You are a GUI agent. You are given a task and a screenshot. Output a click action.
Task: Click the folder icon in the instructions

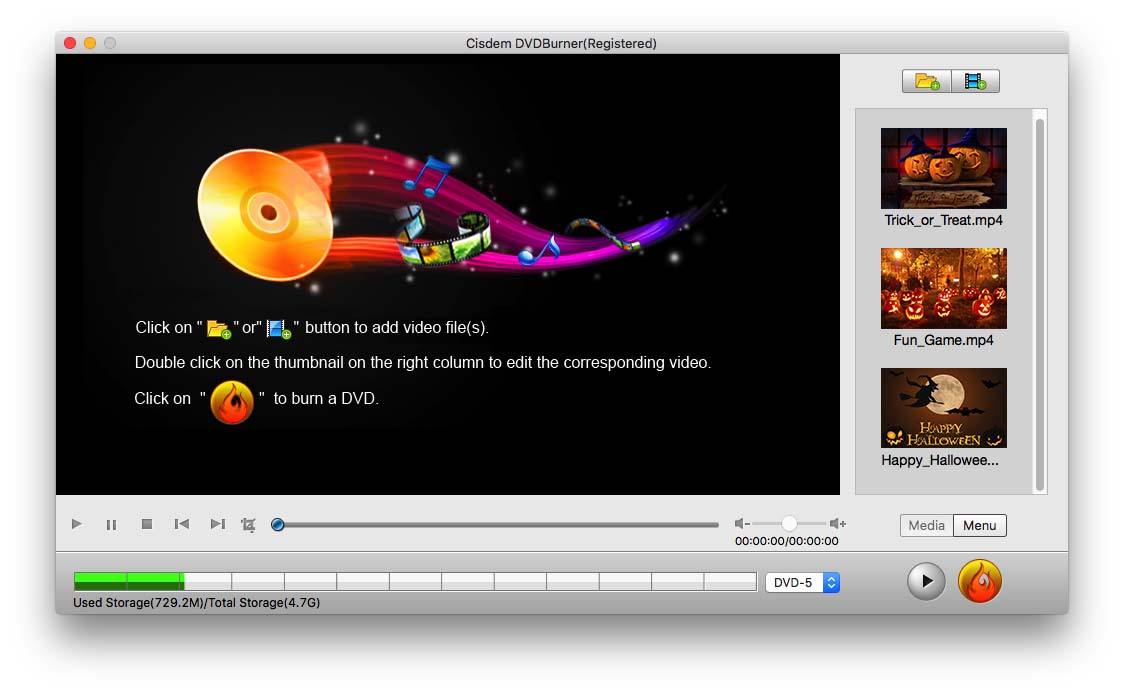tap(219, 329)
